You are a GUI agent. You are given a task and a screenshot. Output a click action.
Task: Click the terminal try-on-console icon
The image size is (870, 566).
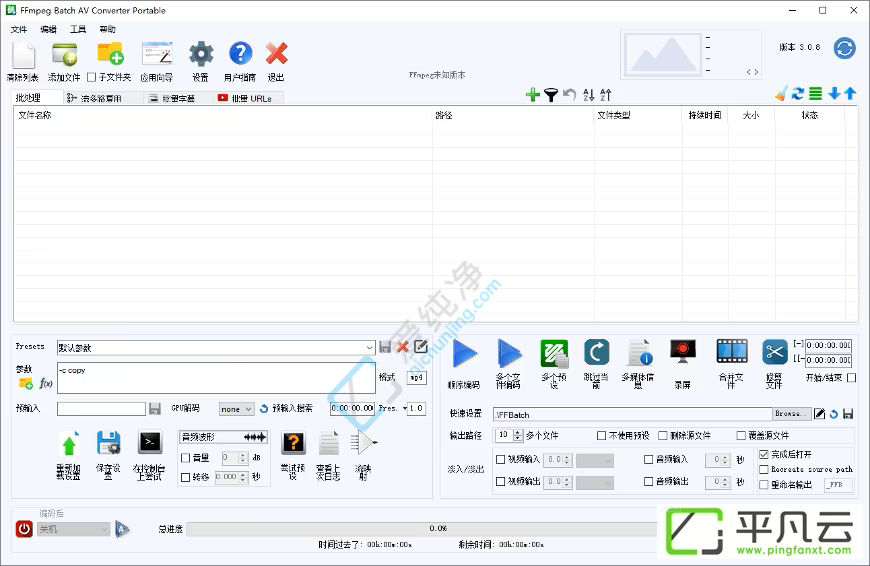coord(150,443)
